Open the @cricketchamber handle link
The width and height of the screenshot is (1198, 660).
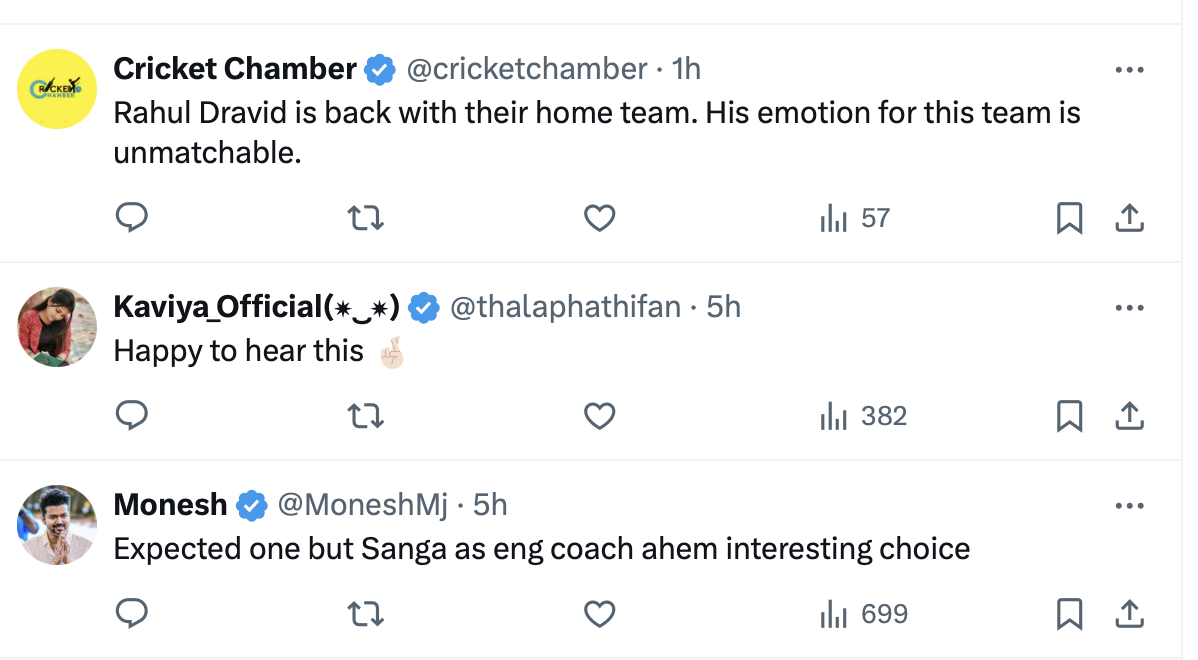coord(526,69)
